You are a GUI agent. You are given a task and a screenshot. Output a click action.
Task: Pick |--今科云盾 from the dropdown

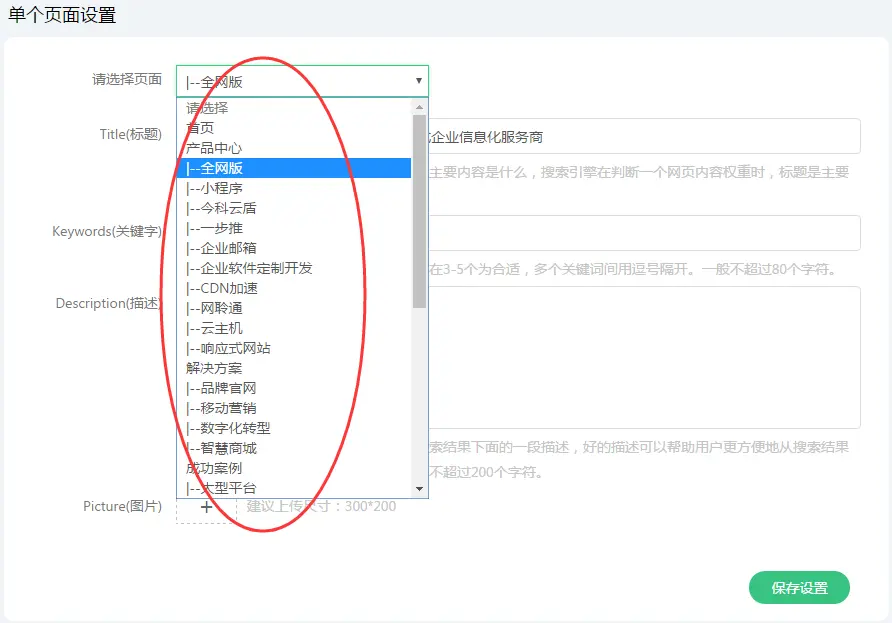294,208
